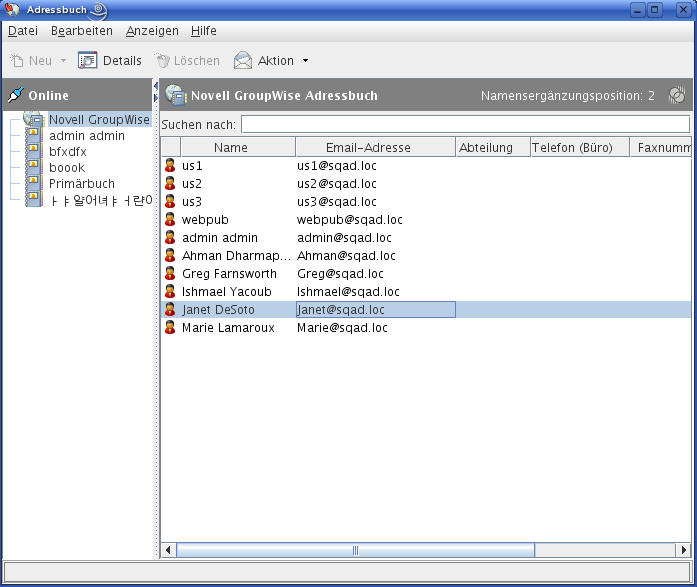This screenshot has height=587, width=697.
Task: Select the Primärbuch address book
Action: click(82, 184)
